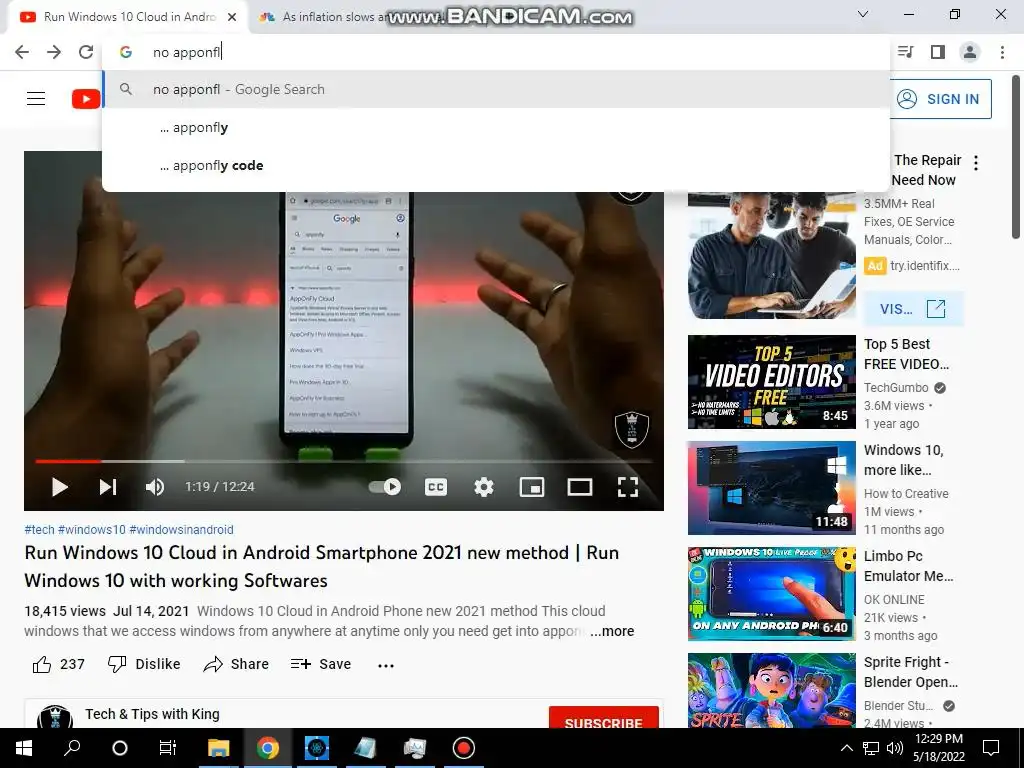Open the taskbar clock showing 12:29 PM

tap(939, 748)
